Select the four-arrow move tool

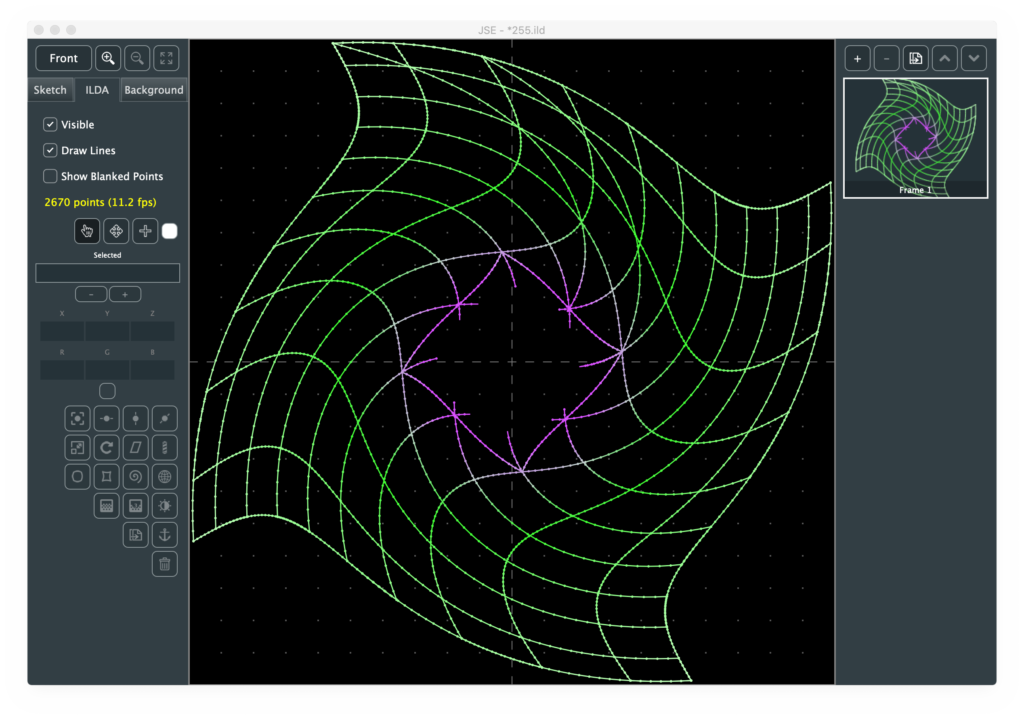[x=116, y=231]
